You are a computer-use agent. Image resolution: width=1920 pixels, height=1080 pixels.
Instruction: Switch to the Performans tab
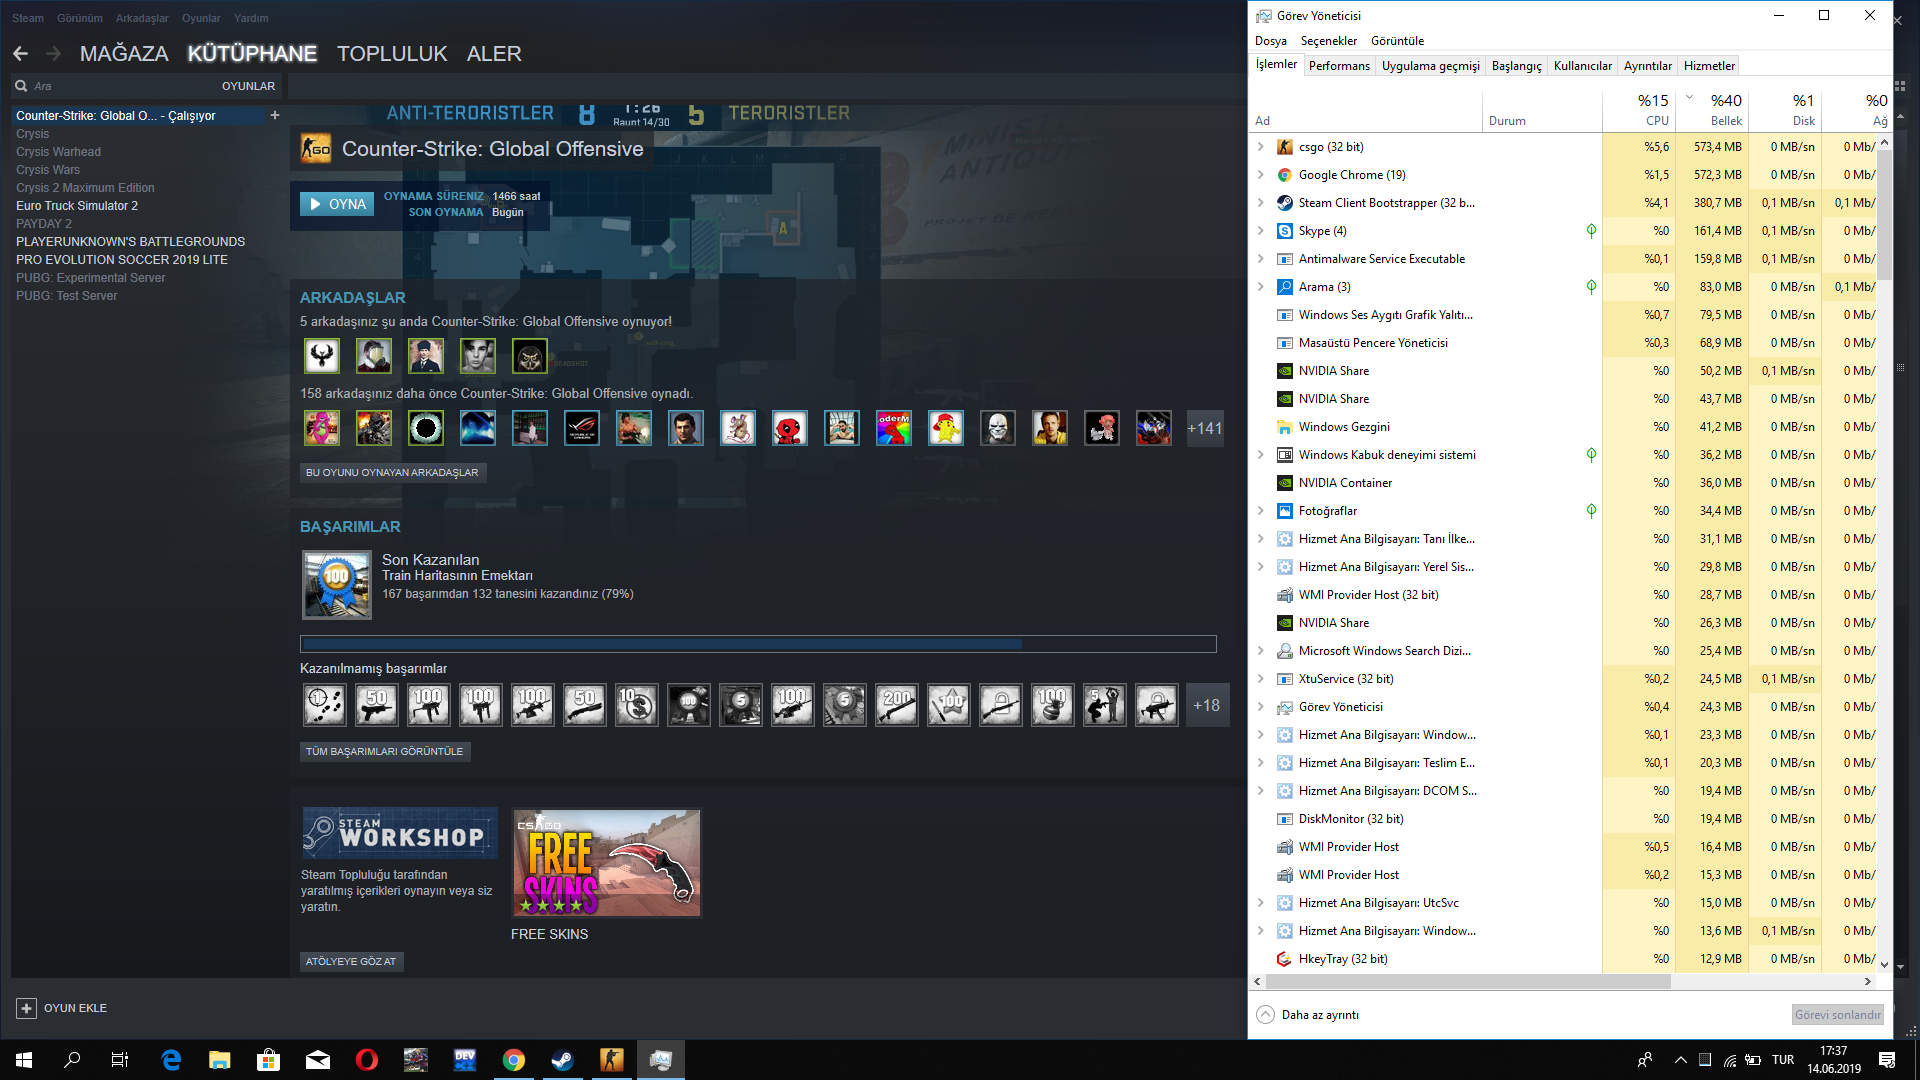1339,66
